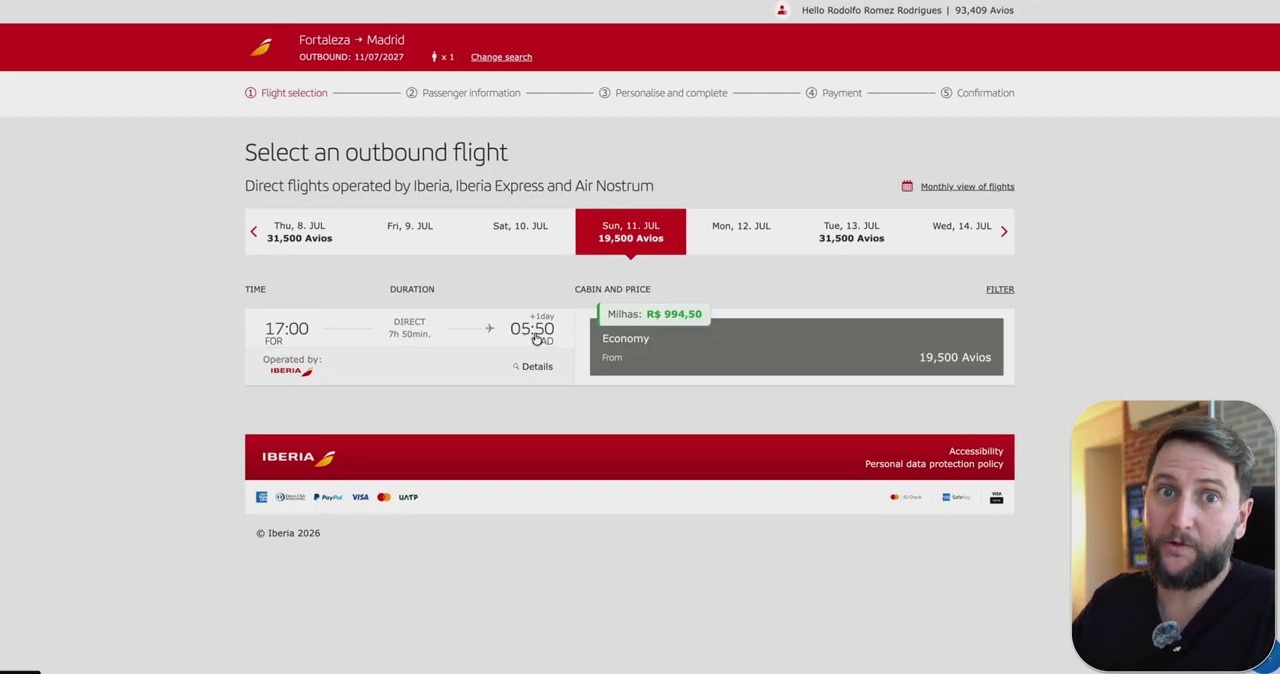Open Personal data protection policy link
This screenshot has height=674, width=1280.
tap(934, 464)
